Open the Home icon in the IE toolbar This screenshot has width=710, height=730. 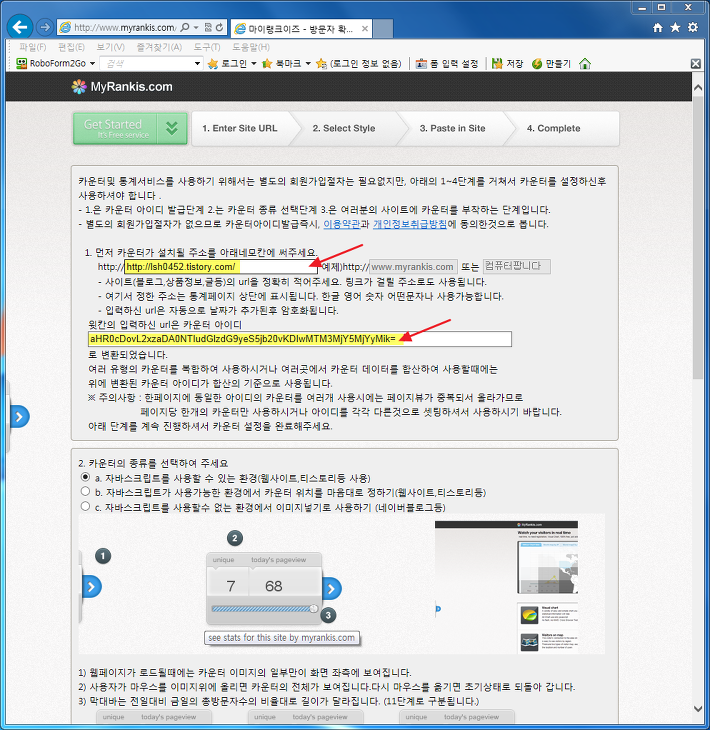pos(657,27)
